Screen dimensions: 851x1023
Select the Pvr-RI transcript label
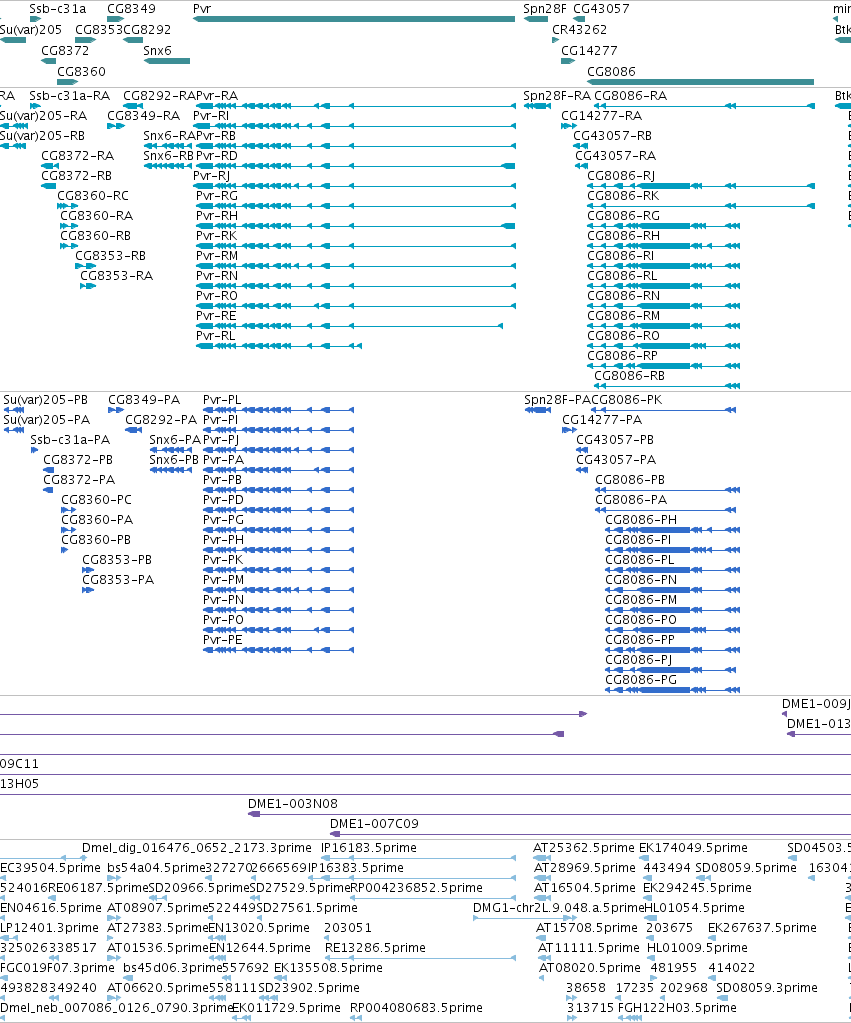(211, 116)
